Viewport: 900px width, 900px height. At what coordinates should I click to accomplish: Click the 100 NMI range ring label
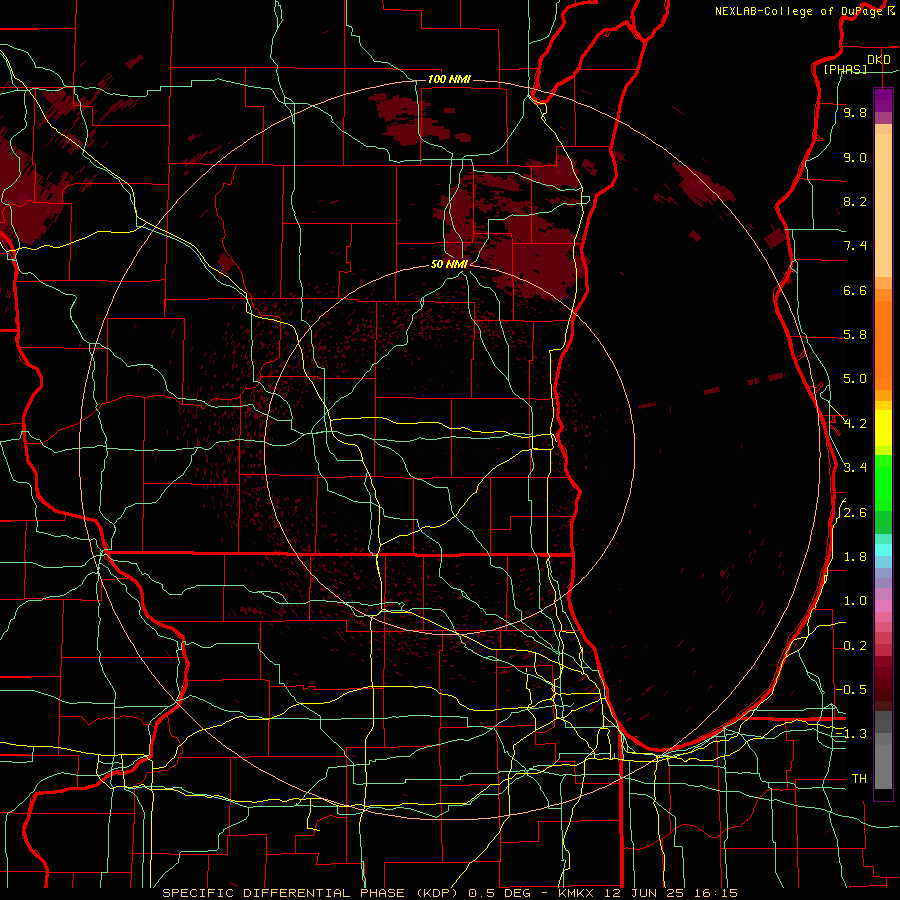449,79
